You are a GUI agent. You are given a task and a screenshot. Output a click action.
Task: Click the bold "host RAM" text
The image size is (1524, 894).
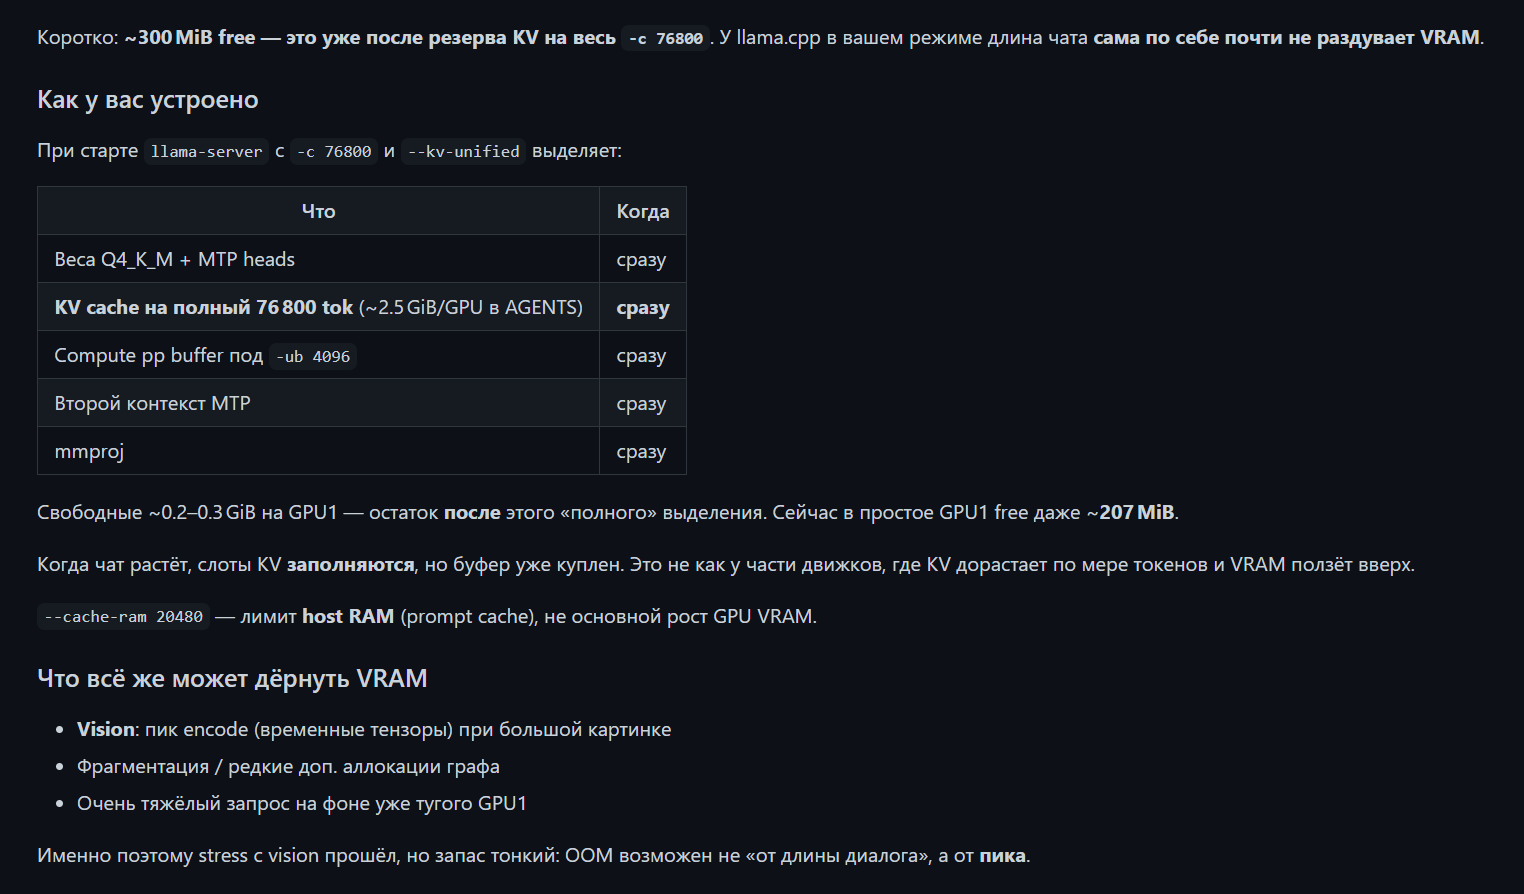tap(348, 616)
